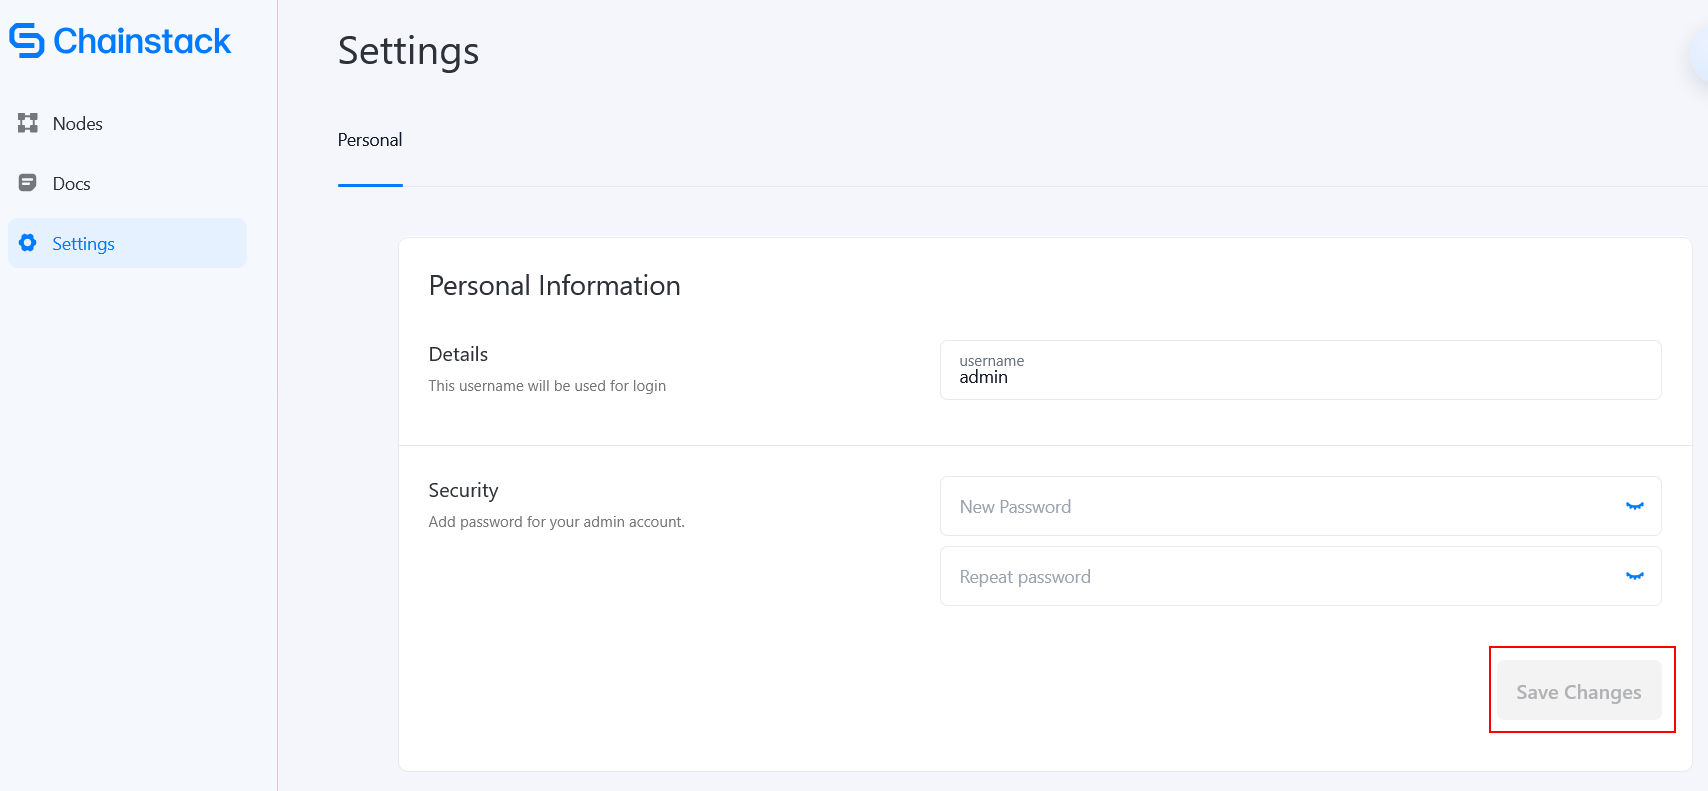Open the Docs sidebar item label
1708x791 pixels.
click(72, 184)
